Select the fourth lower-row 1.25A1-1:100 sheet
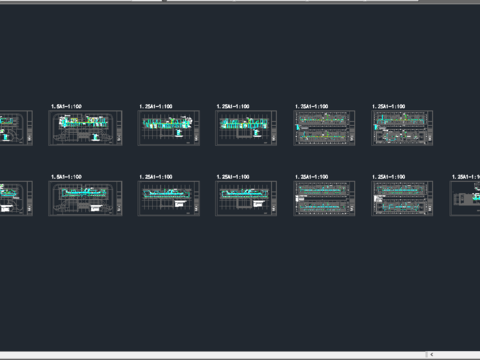Image resolution: width=480 pixels, height=360 pixels. click(x=402, y=198)
